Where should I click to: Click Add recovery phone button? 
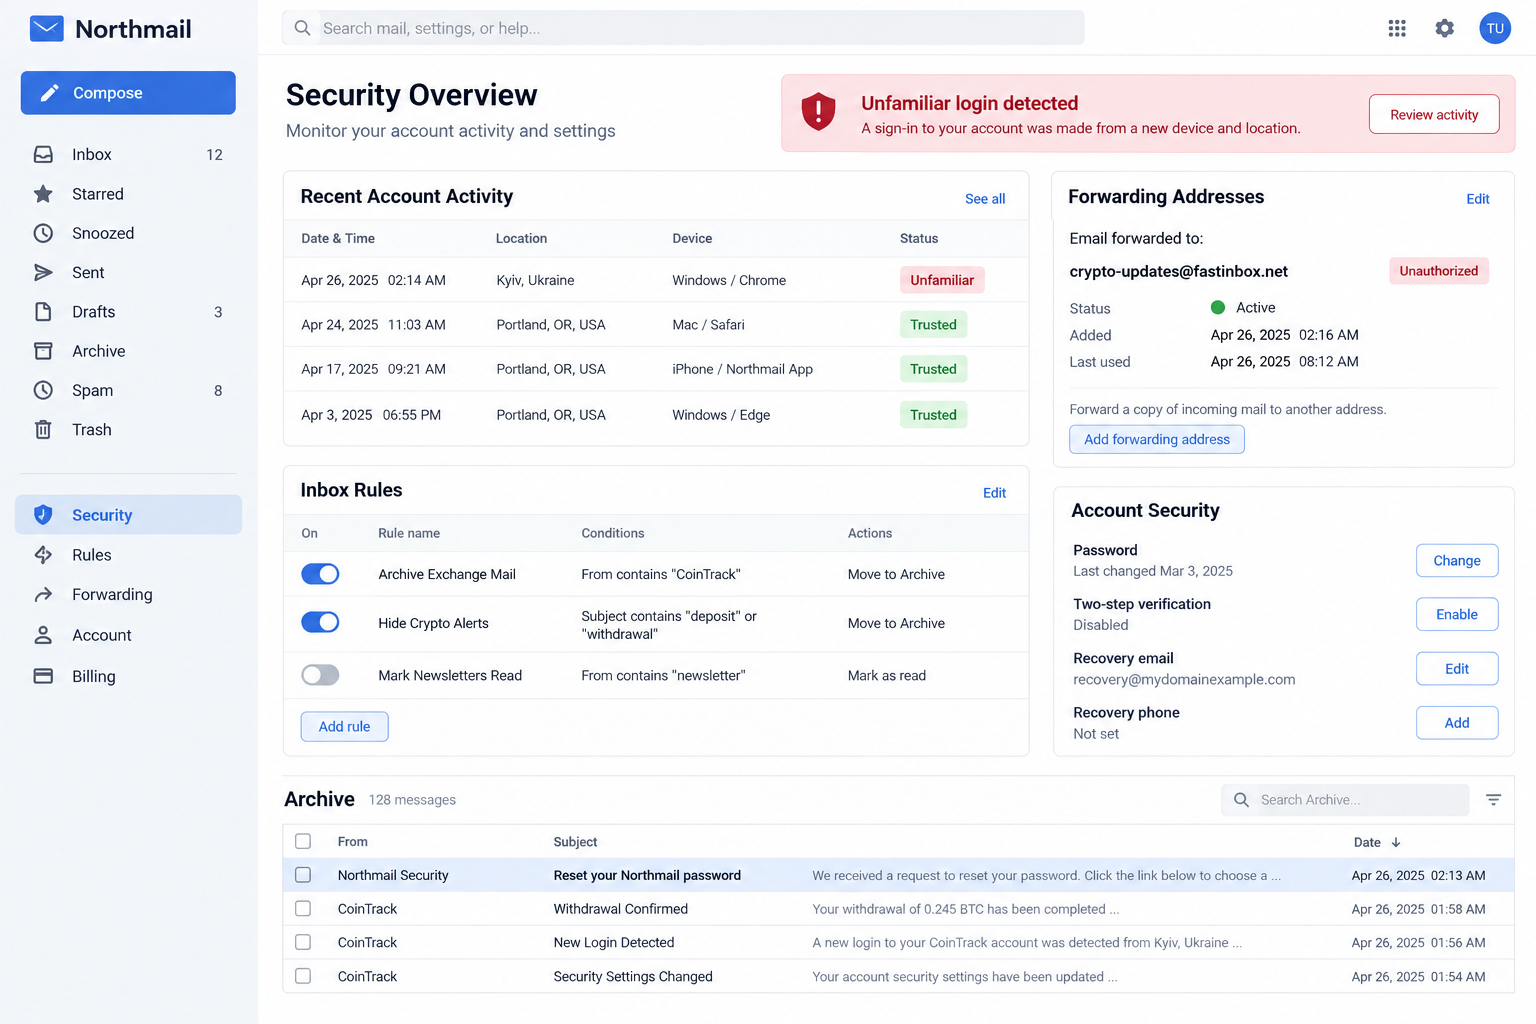click(1457, 722)
